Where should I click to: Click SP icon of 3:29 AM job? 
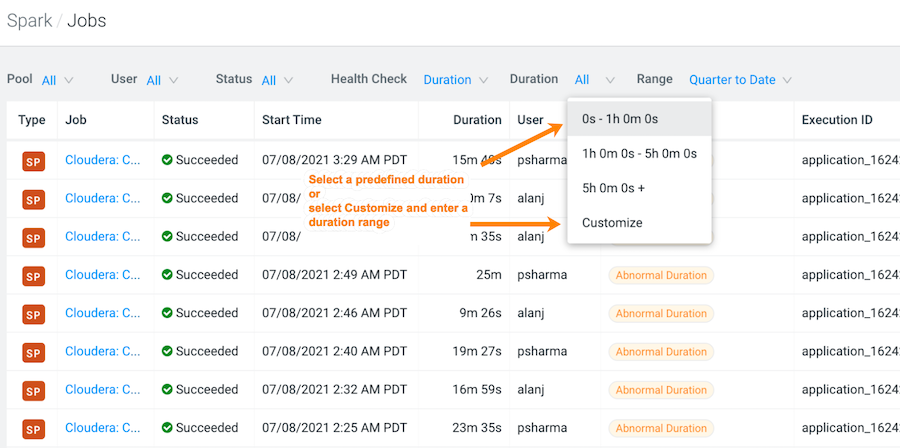(33, 161)
